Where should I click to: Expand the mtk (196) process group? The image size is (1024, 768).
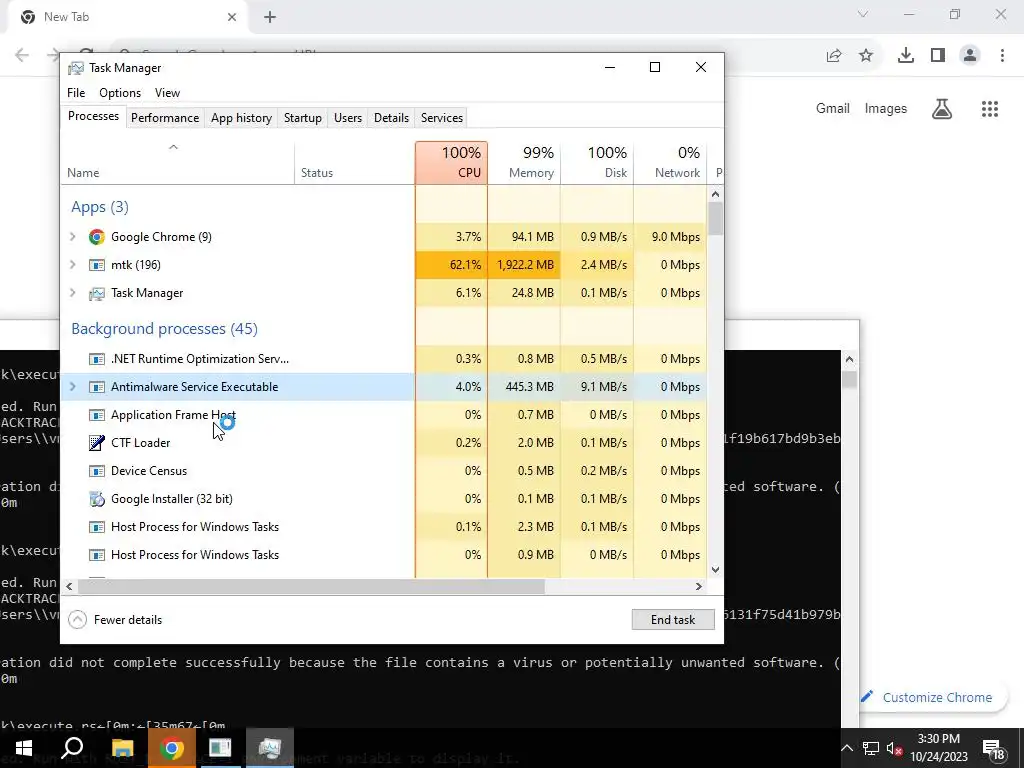point(72,265)
